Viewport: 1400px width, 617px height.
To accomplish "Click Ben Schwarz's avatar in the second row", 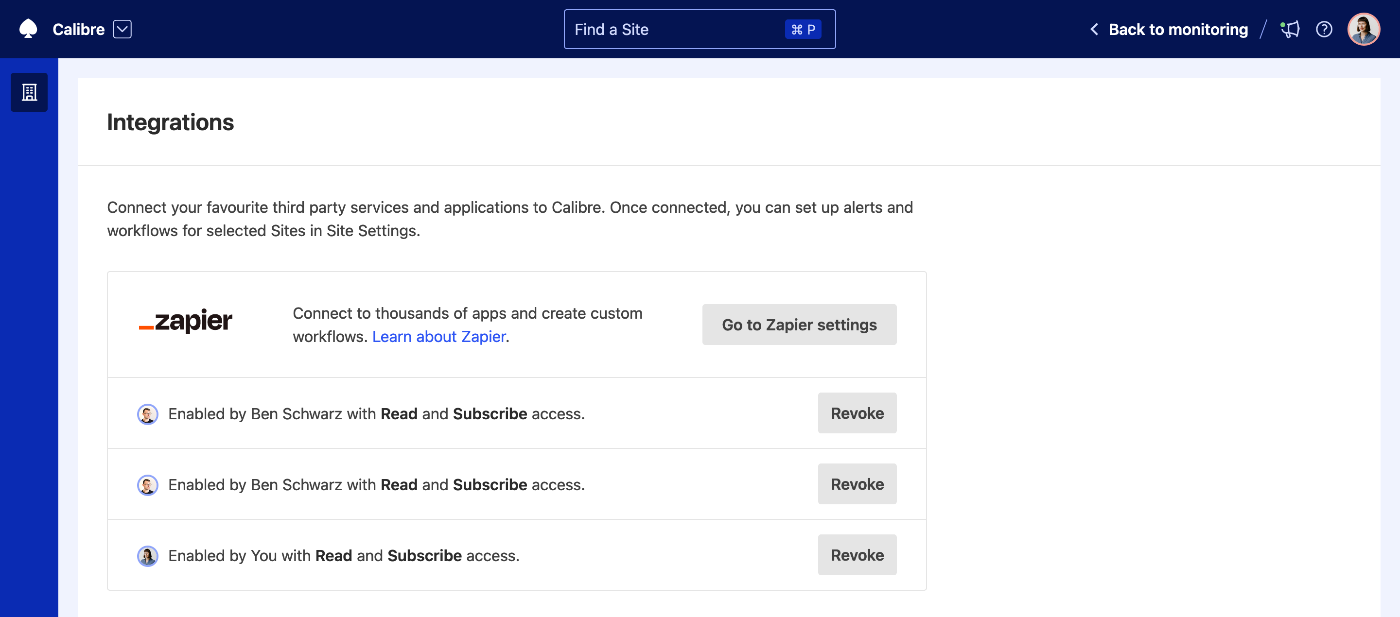I will (x=148, y=484).
